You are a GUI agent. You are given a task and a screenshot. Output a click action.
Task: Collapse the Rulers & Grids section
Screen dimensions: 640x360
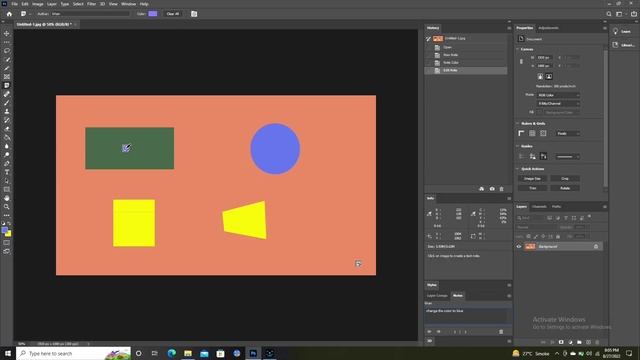click(x=518, y=123)
